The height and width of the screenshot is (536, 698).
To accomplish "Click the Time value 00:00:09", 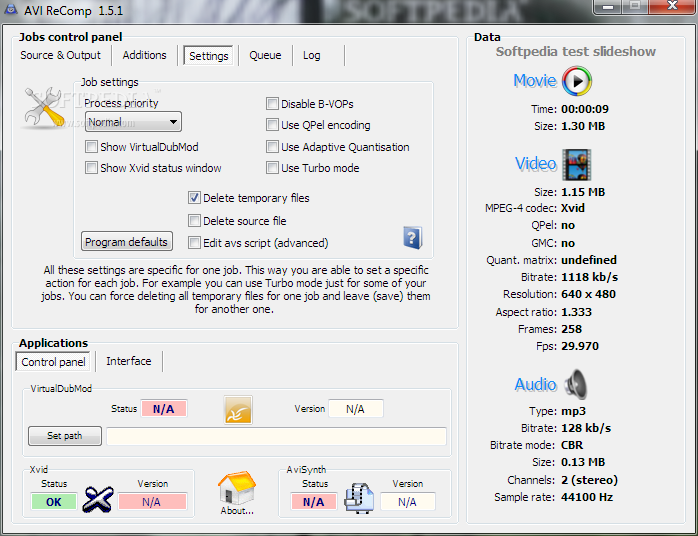I will [x=584, y=109].
